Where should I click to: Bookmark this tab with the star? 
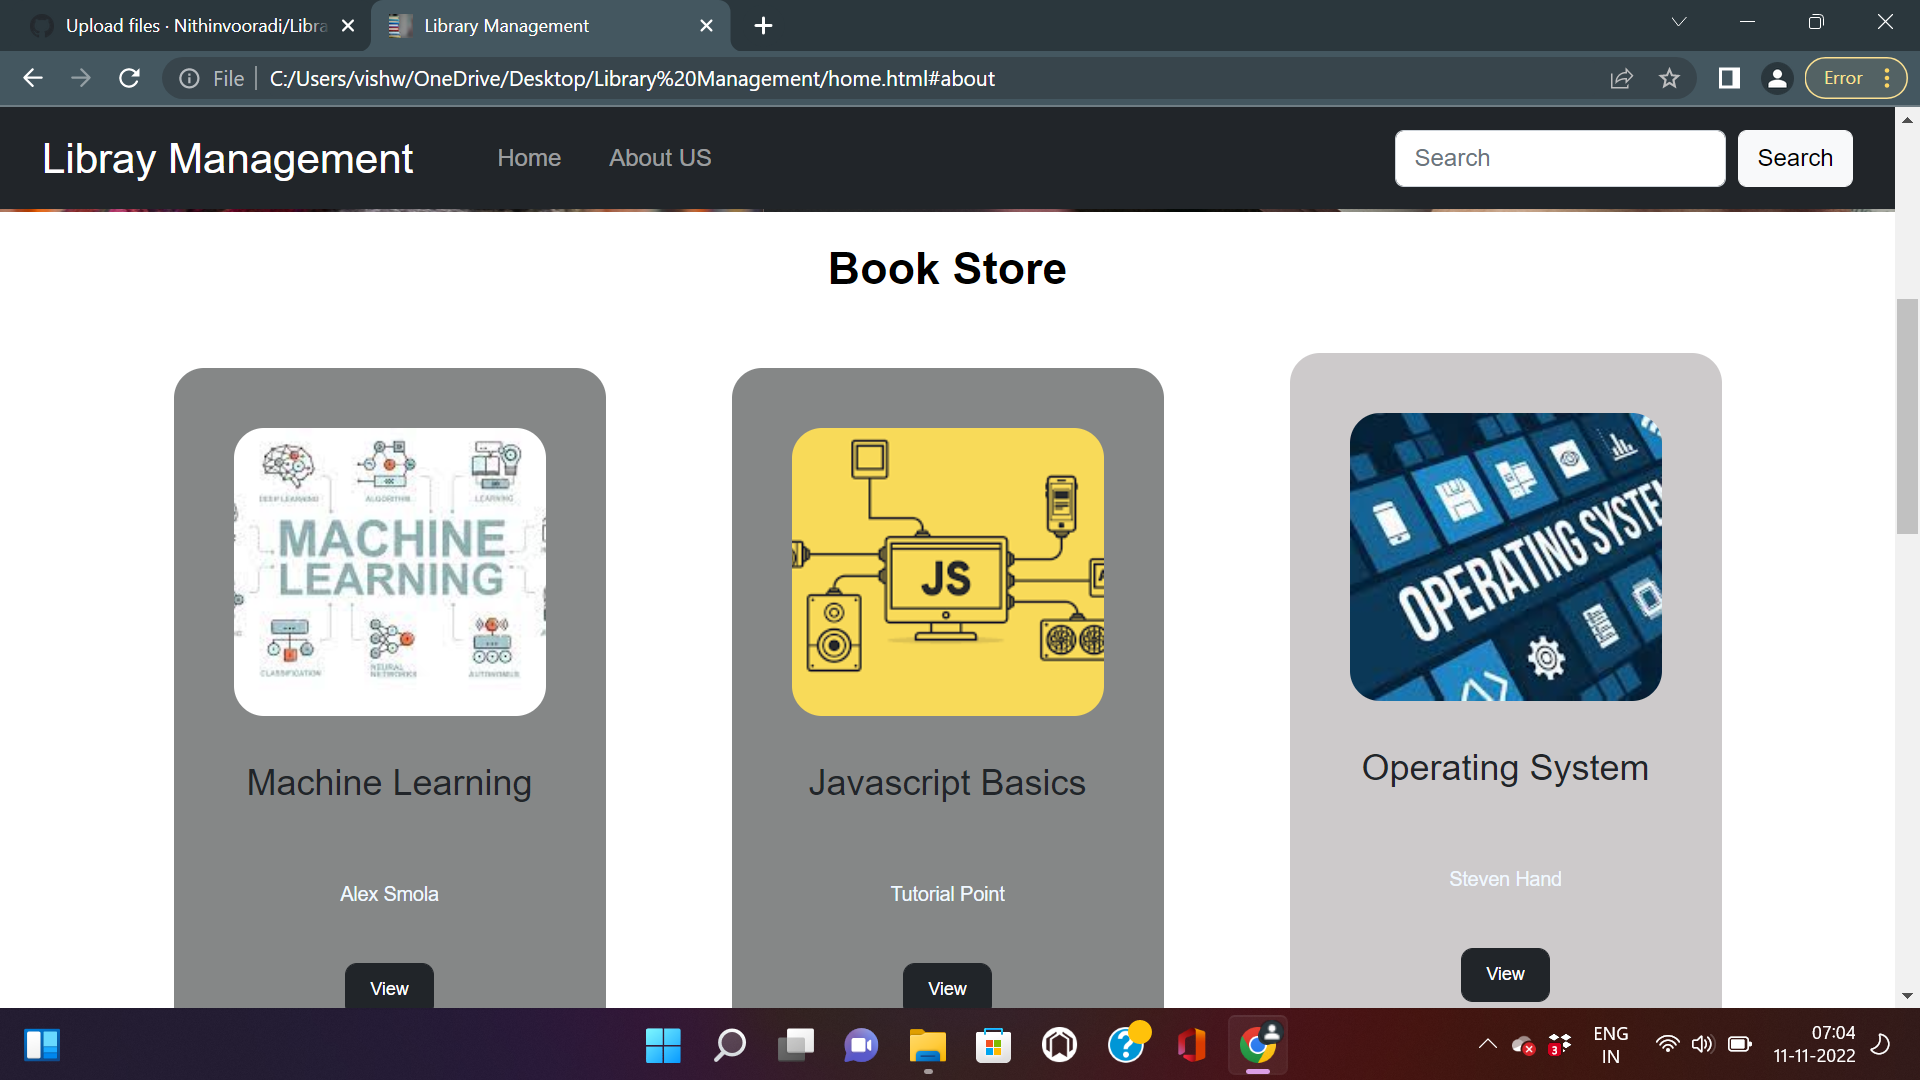tap(1669, 78)
